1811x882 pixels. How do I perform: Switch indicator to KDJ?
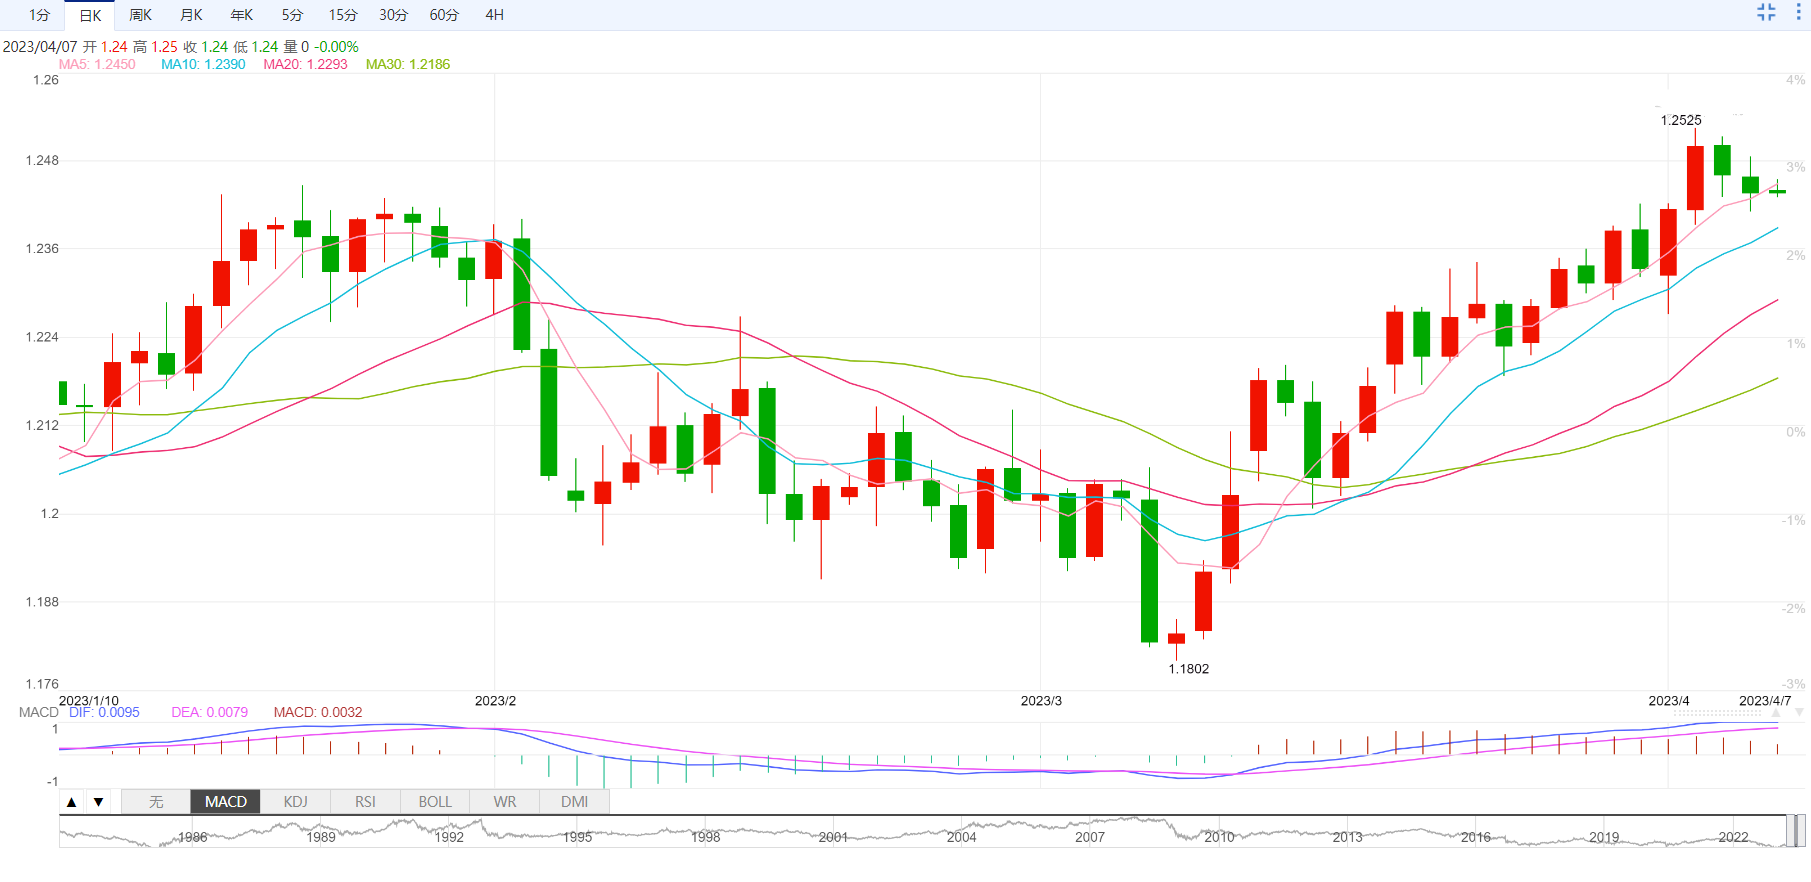point(295,802)
